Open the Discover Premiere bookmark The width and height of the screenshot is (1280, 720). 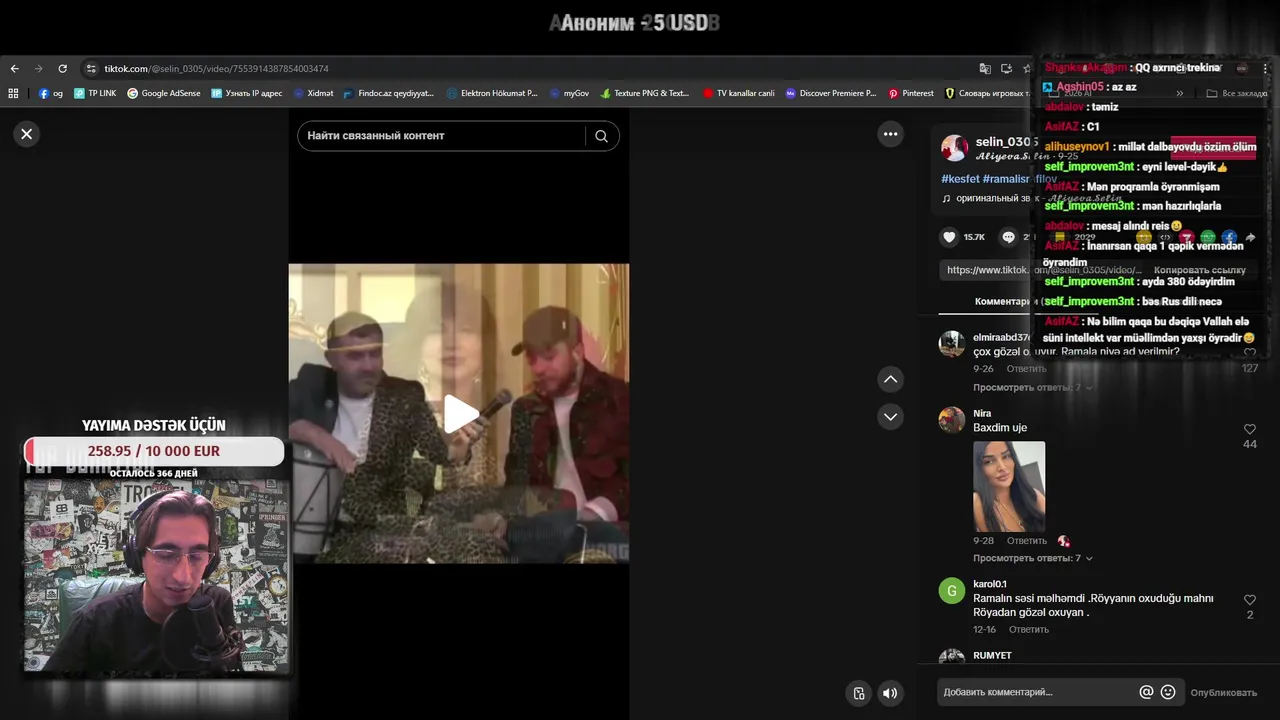(x=831, y=93)
